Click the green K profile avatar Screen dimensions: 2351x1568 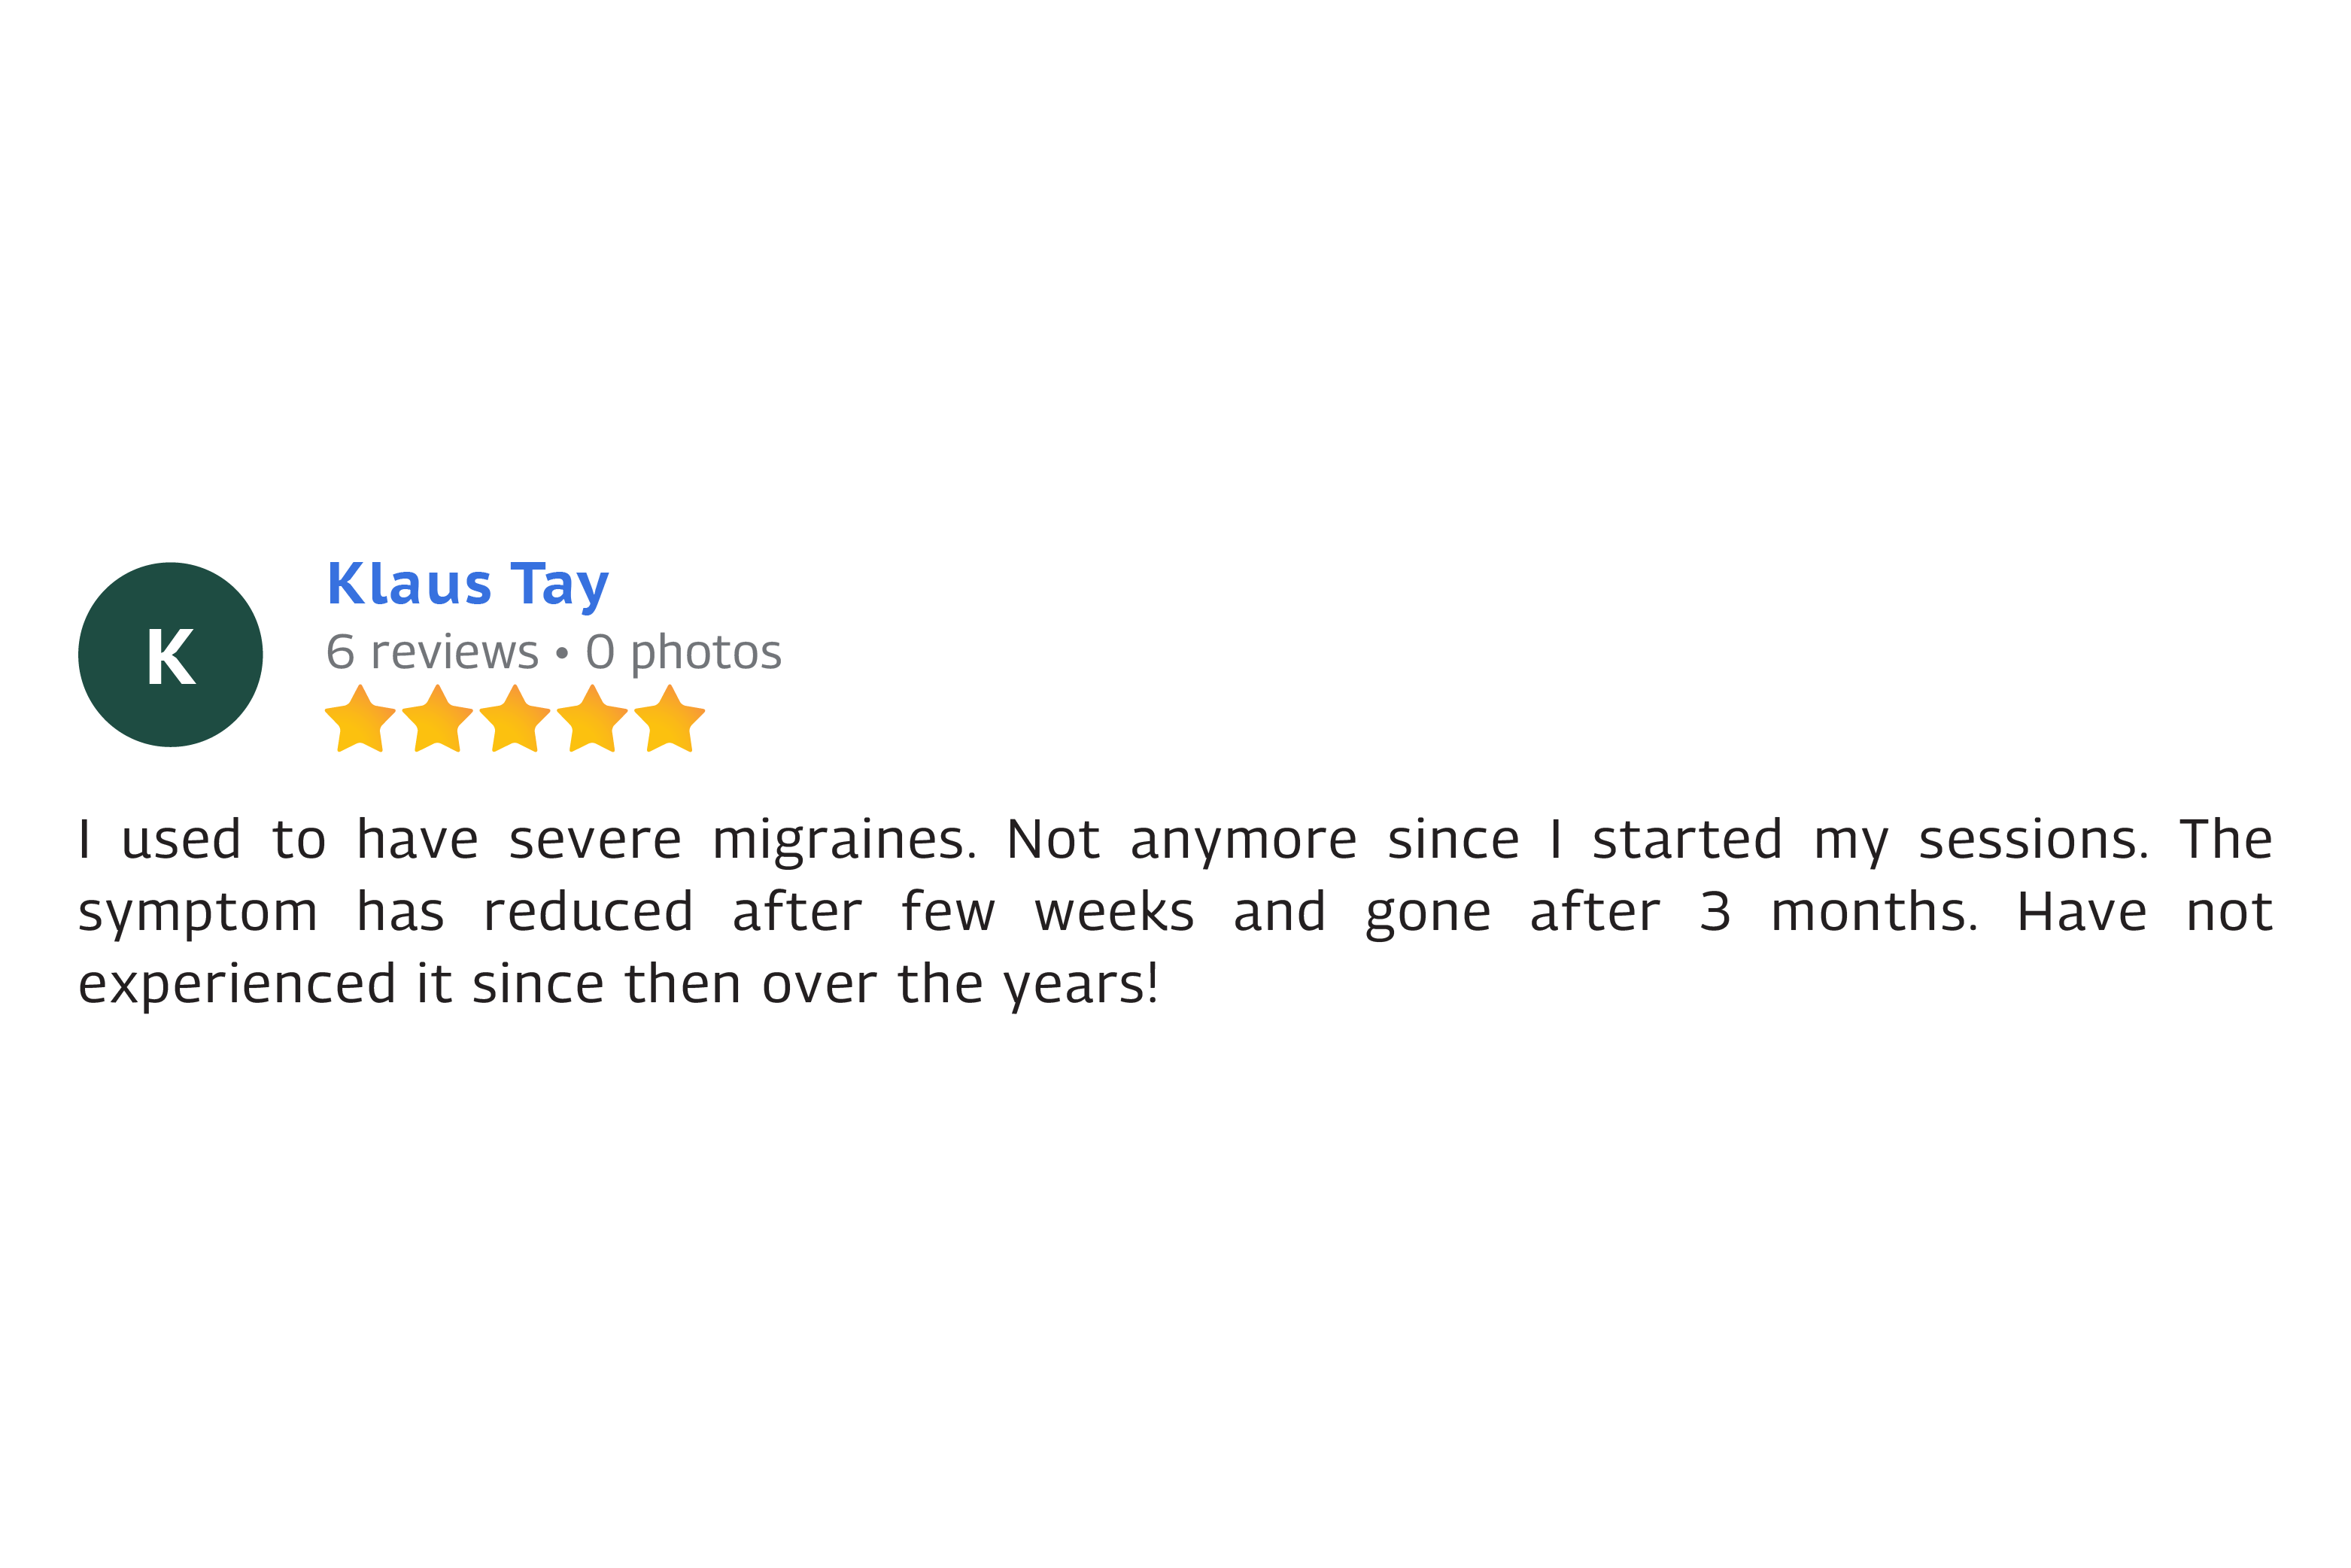pyautogui.click(x=170, y=655)
